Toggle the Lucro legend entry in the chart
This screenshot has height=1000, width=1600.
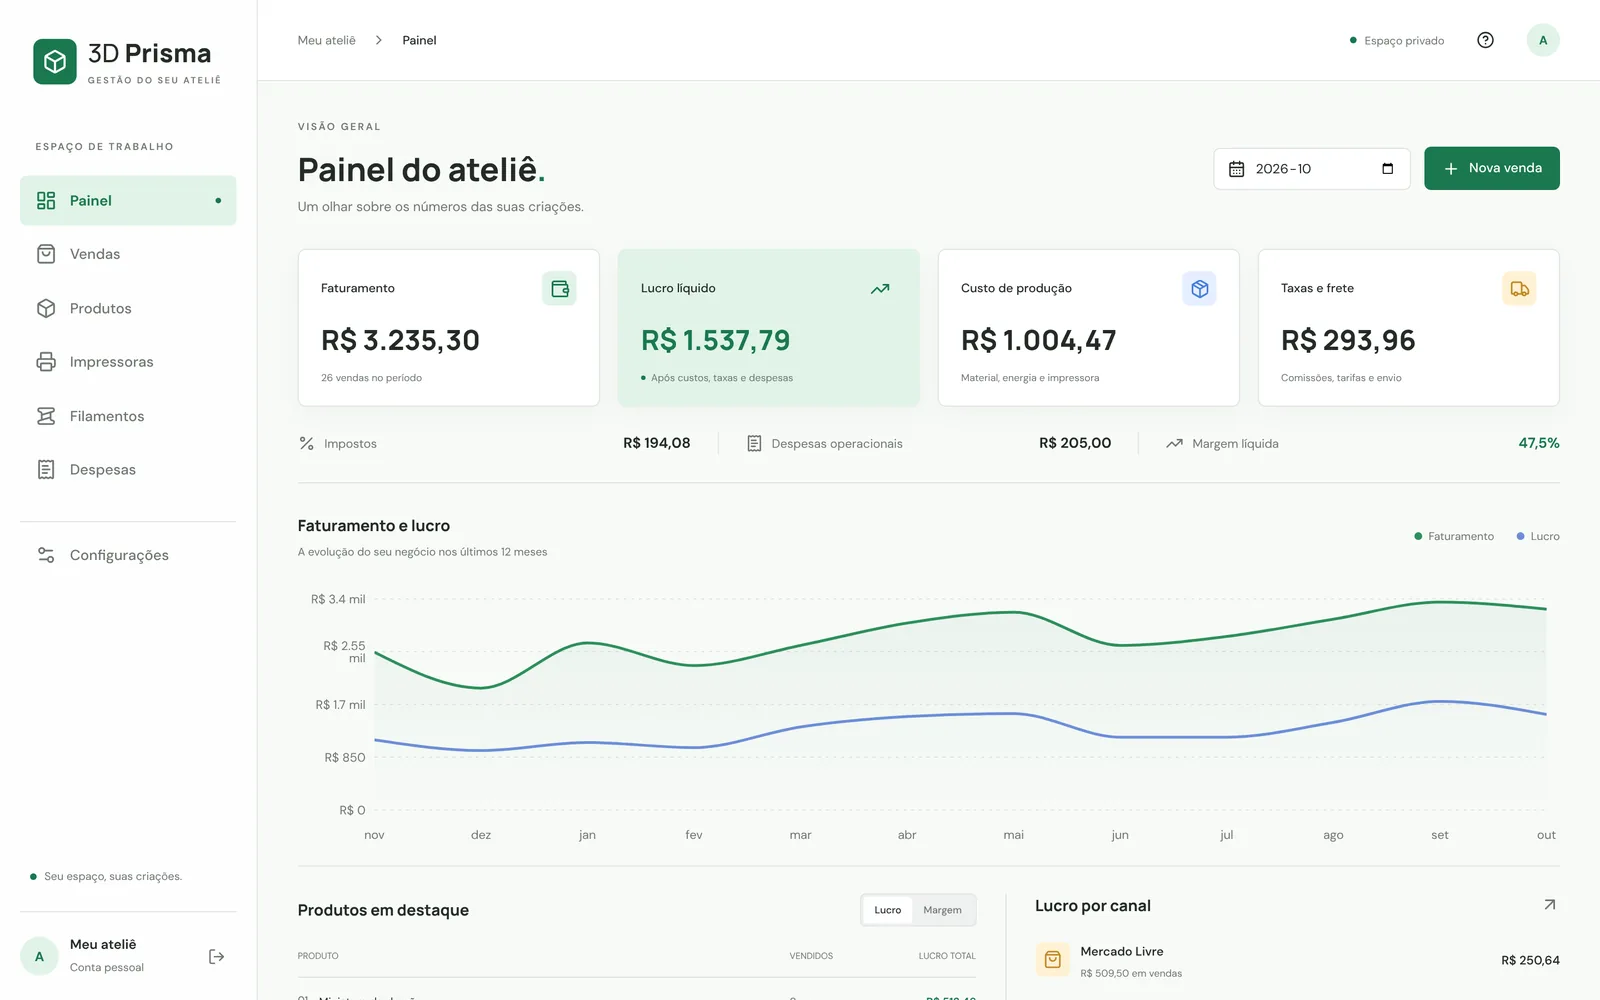click(1538, 537)
